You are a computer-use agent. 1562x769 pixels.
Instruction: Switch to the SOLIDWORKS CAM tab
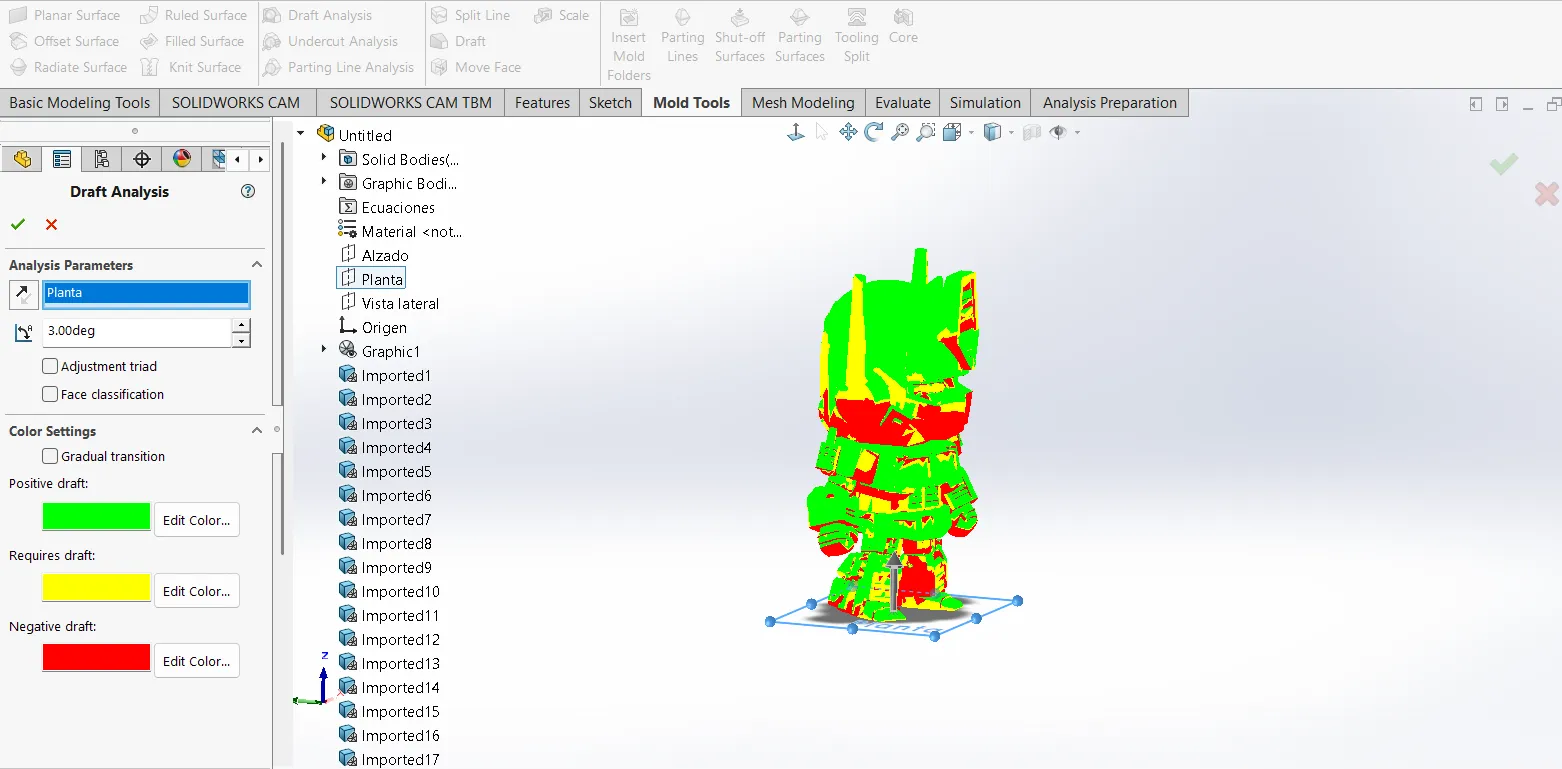point(236,102)
